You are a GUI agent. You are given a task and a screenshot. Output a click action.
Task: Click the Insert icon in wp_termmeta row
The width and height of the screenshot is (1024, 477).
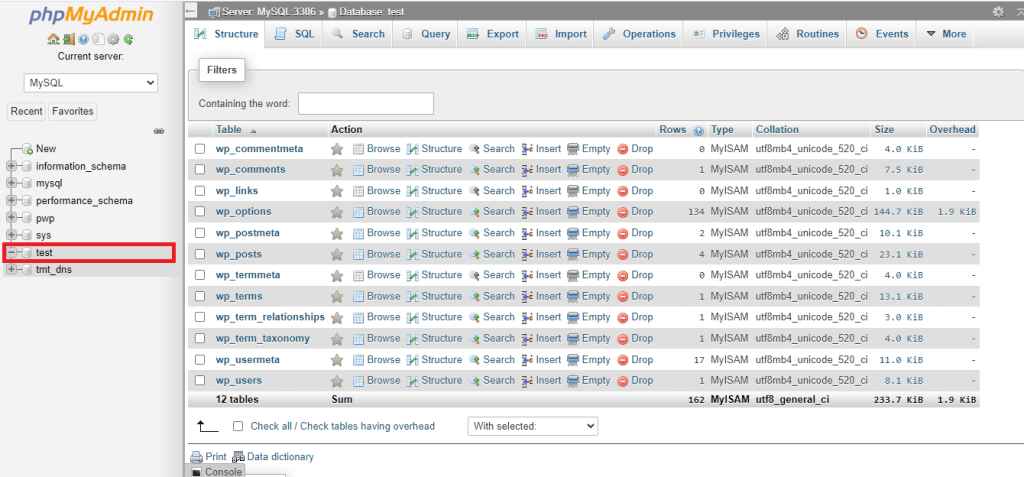pos(528,275)
